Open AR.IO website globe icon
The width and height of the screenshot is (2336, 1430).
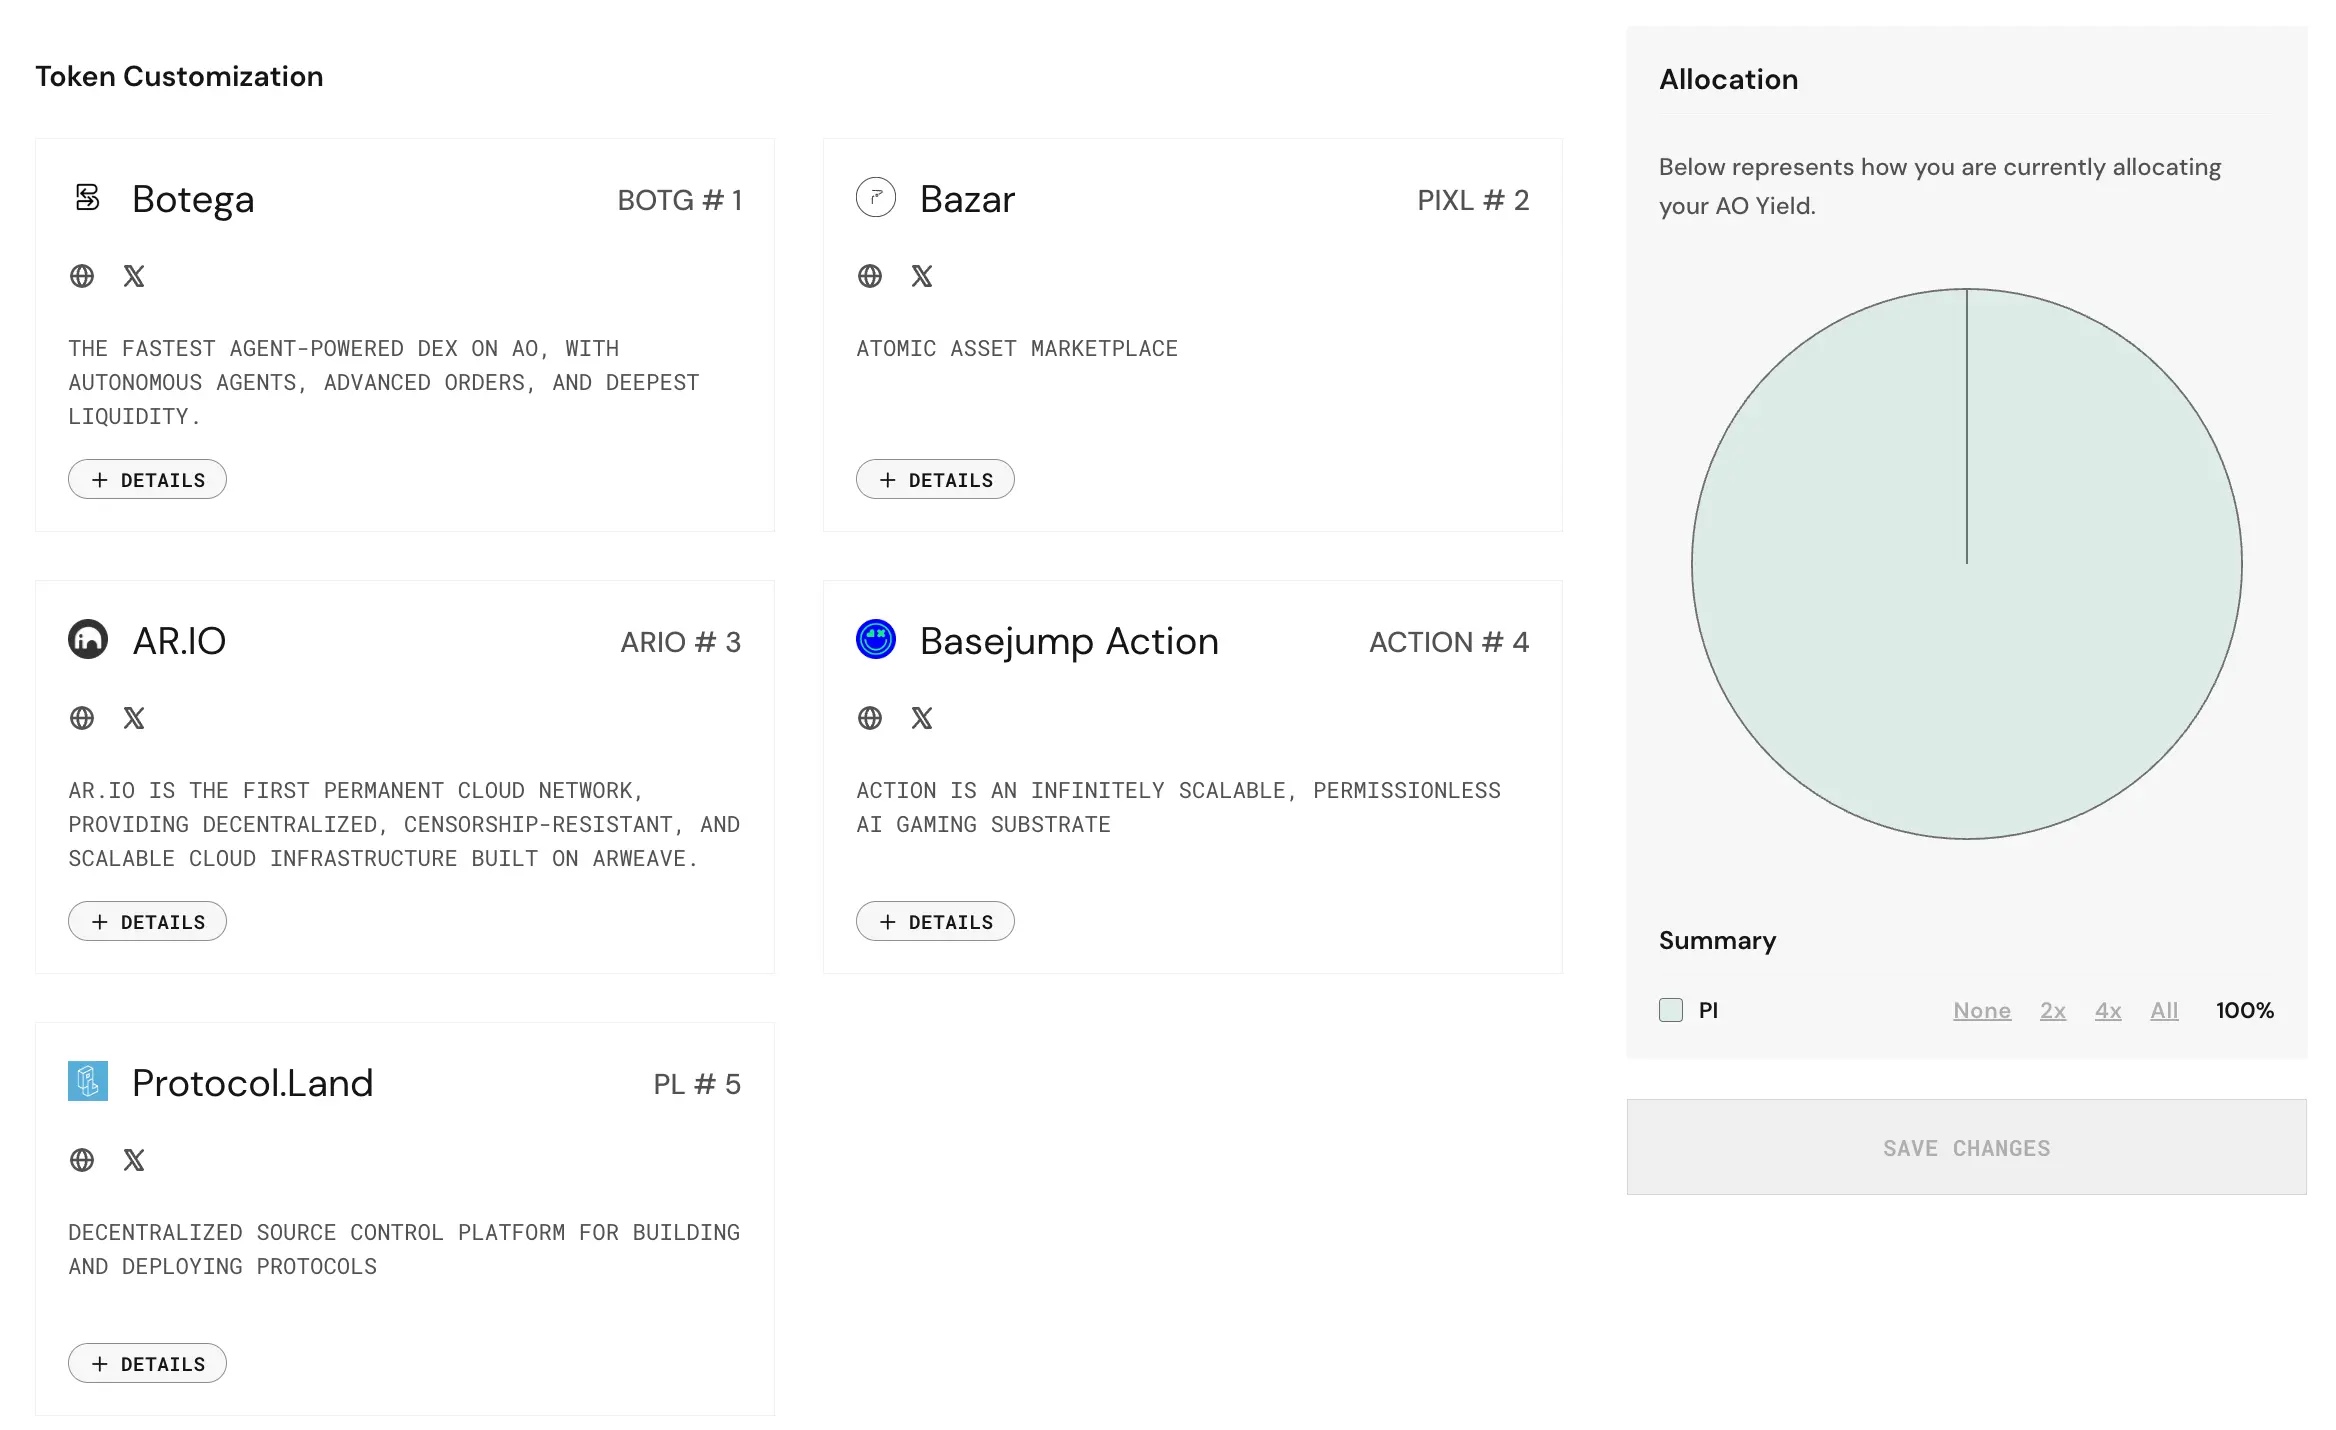[x=82, y=718]
